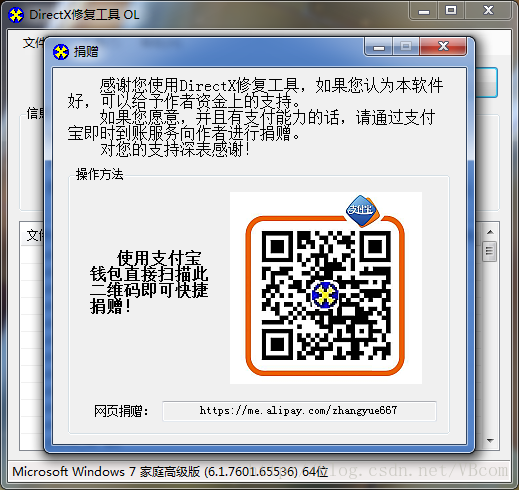Click the DirectX修复工具 main window title icon
The width and height of the screenshot is (519, 490).
pos(16,15)
